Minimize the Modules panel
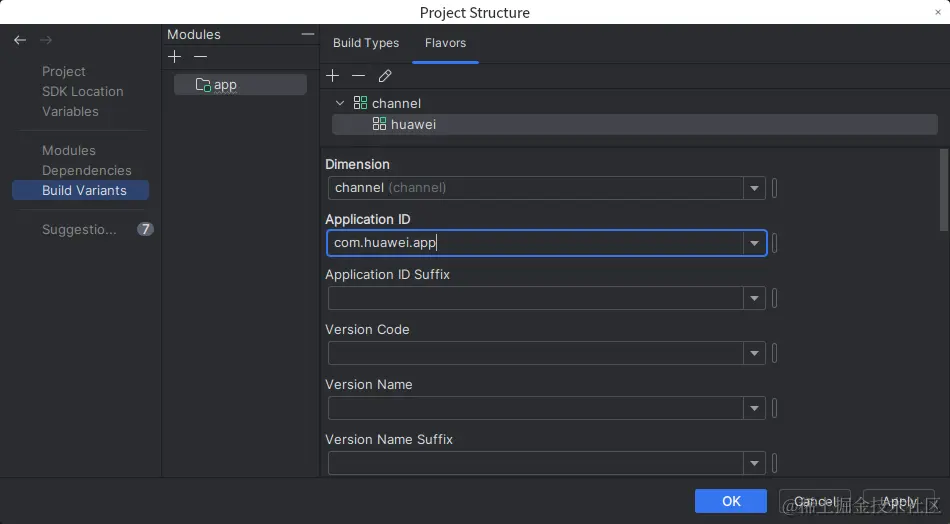The image size is (950, 524). pyautogui.click(x=307, y=34)
